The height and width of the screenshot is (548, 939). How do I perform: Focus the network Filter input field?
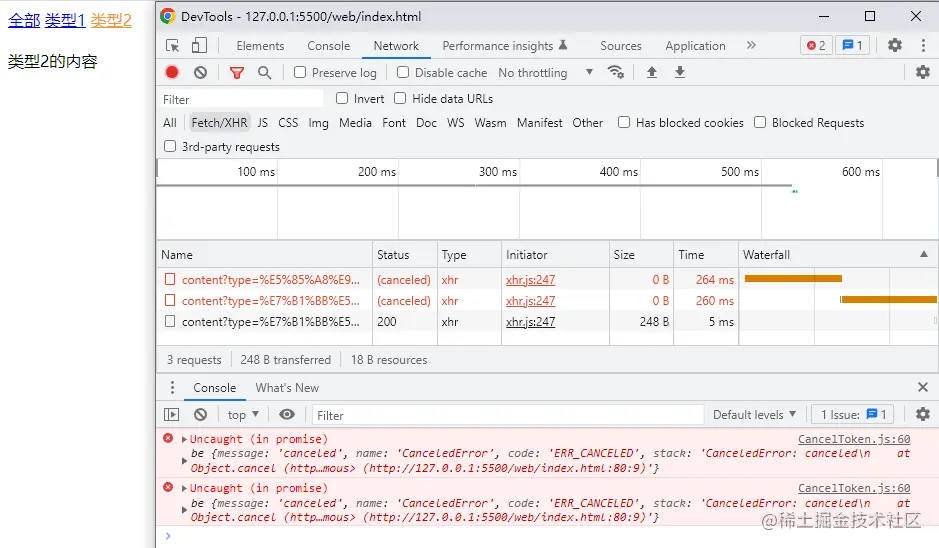click(x=241, y=99)
